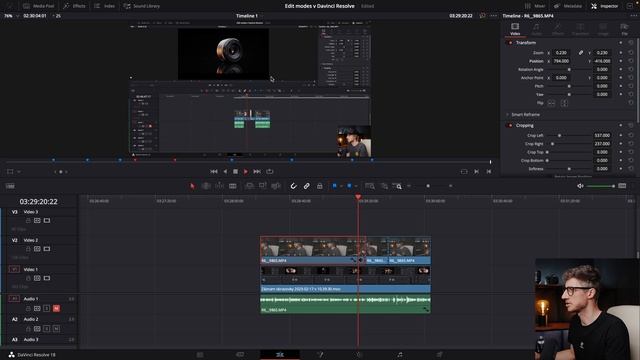Image resolution: width=640 pixels, height=360 pixels.
Task: Select the Selection Mode arrow tool
Action: [x=192, y=186]
